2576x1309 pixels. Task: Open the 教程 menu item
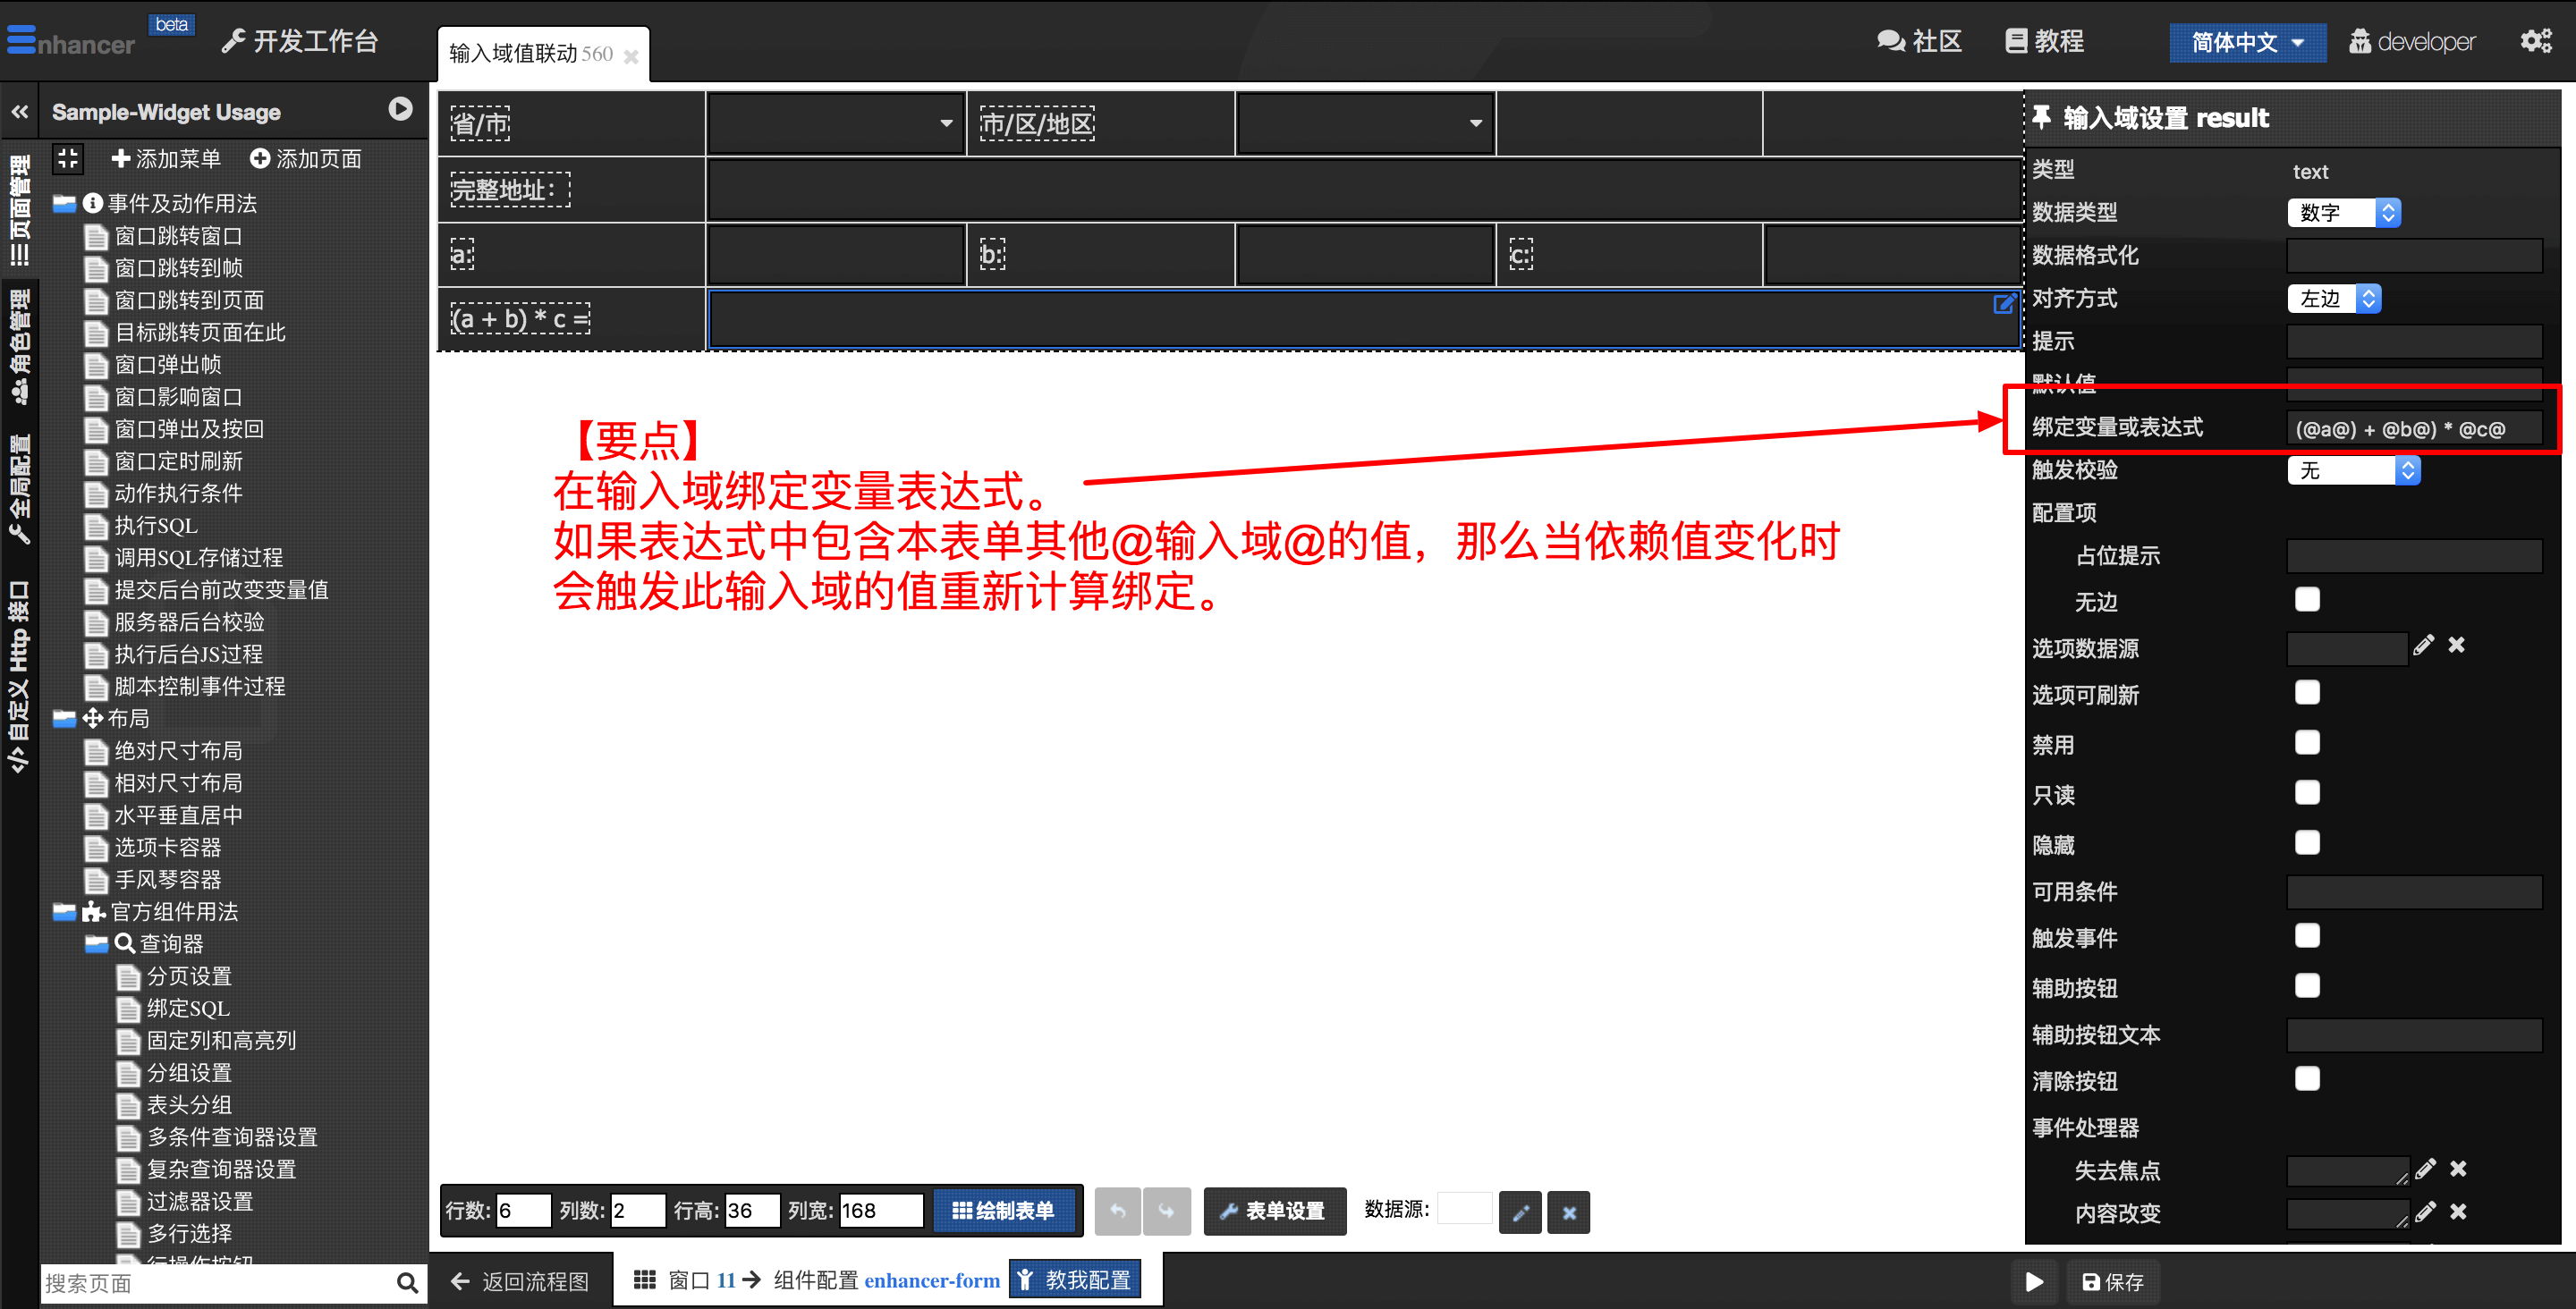coord(2044,41)
